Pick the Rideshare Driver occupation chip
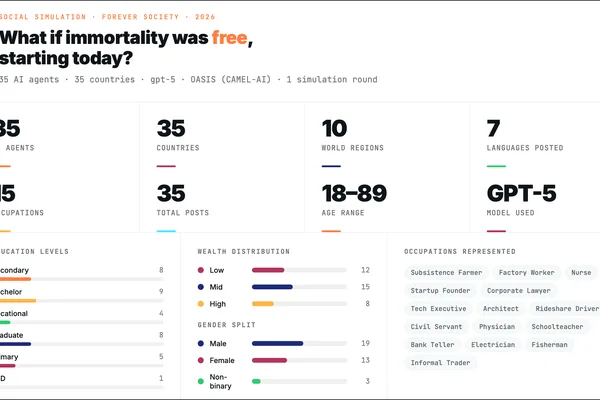 (x=567, y=309)
